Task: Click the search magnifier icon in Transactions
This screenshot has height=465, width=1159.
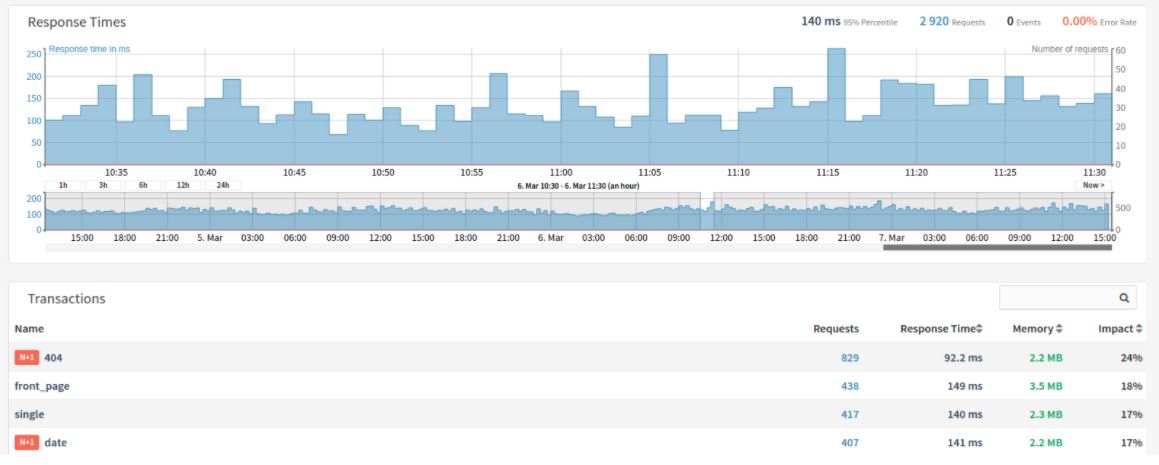Action: click(x=1123, y=298)
